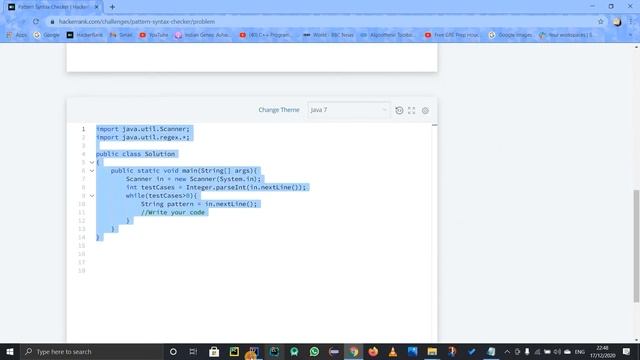Open the C++ Program YouTube bookmark
The width and height of the screenshot is (640, 360).
(265, 35)
